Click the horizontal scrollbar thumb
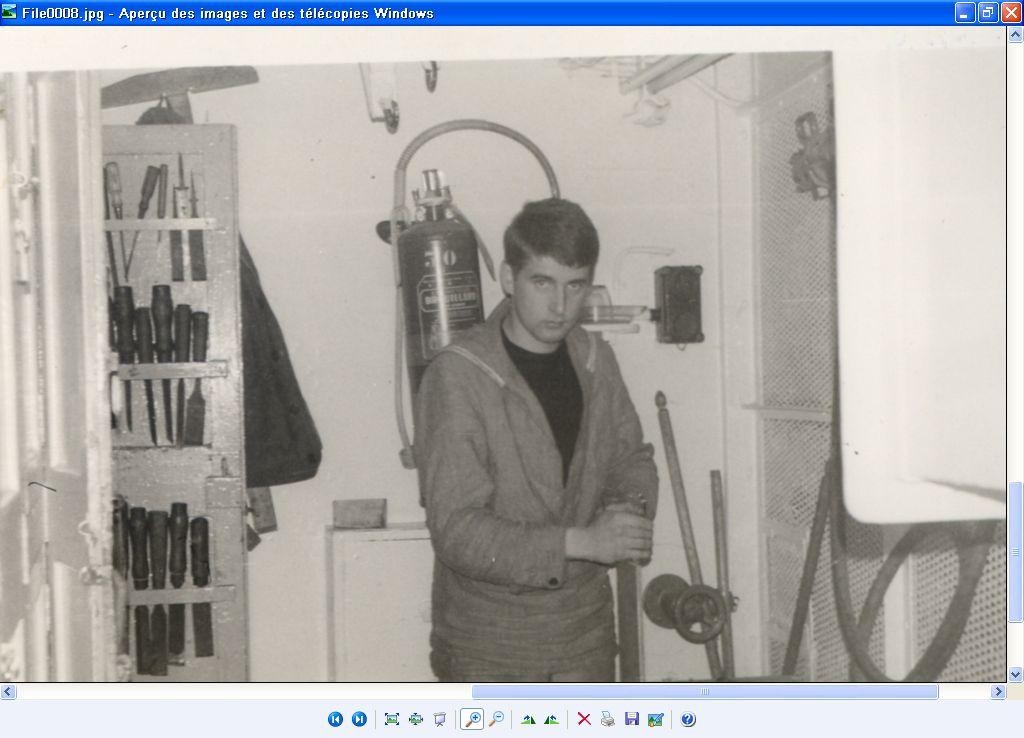The image size is (1024, 738). pos(704,692)
